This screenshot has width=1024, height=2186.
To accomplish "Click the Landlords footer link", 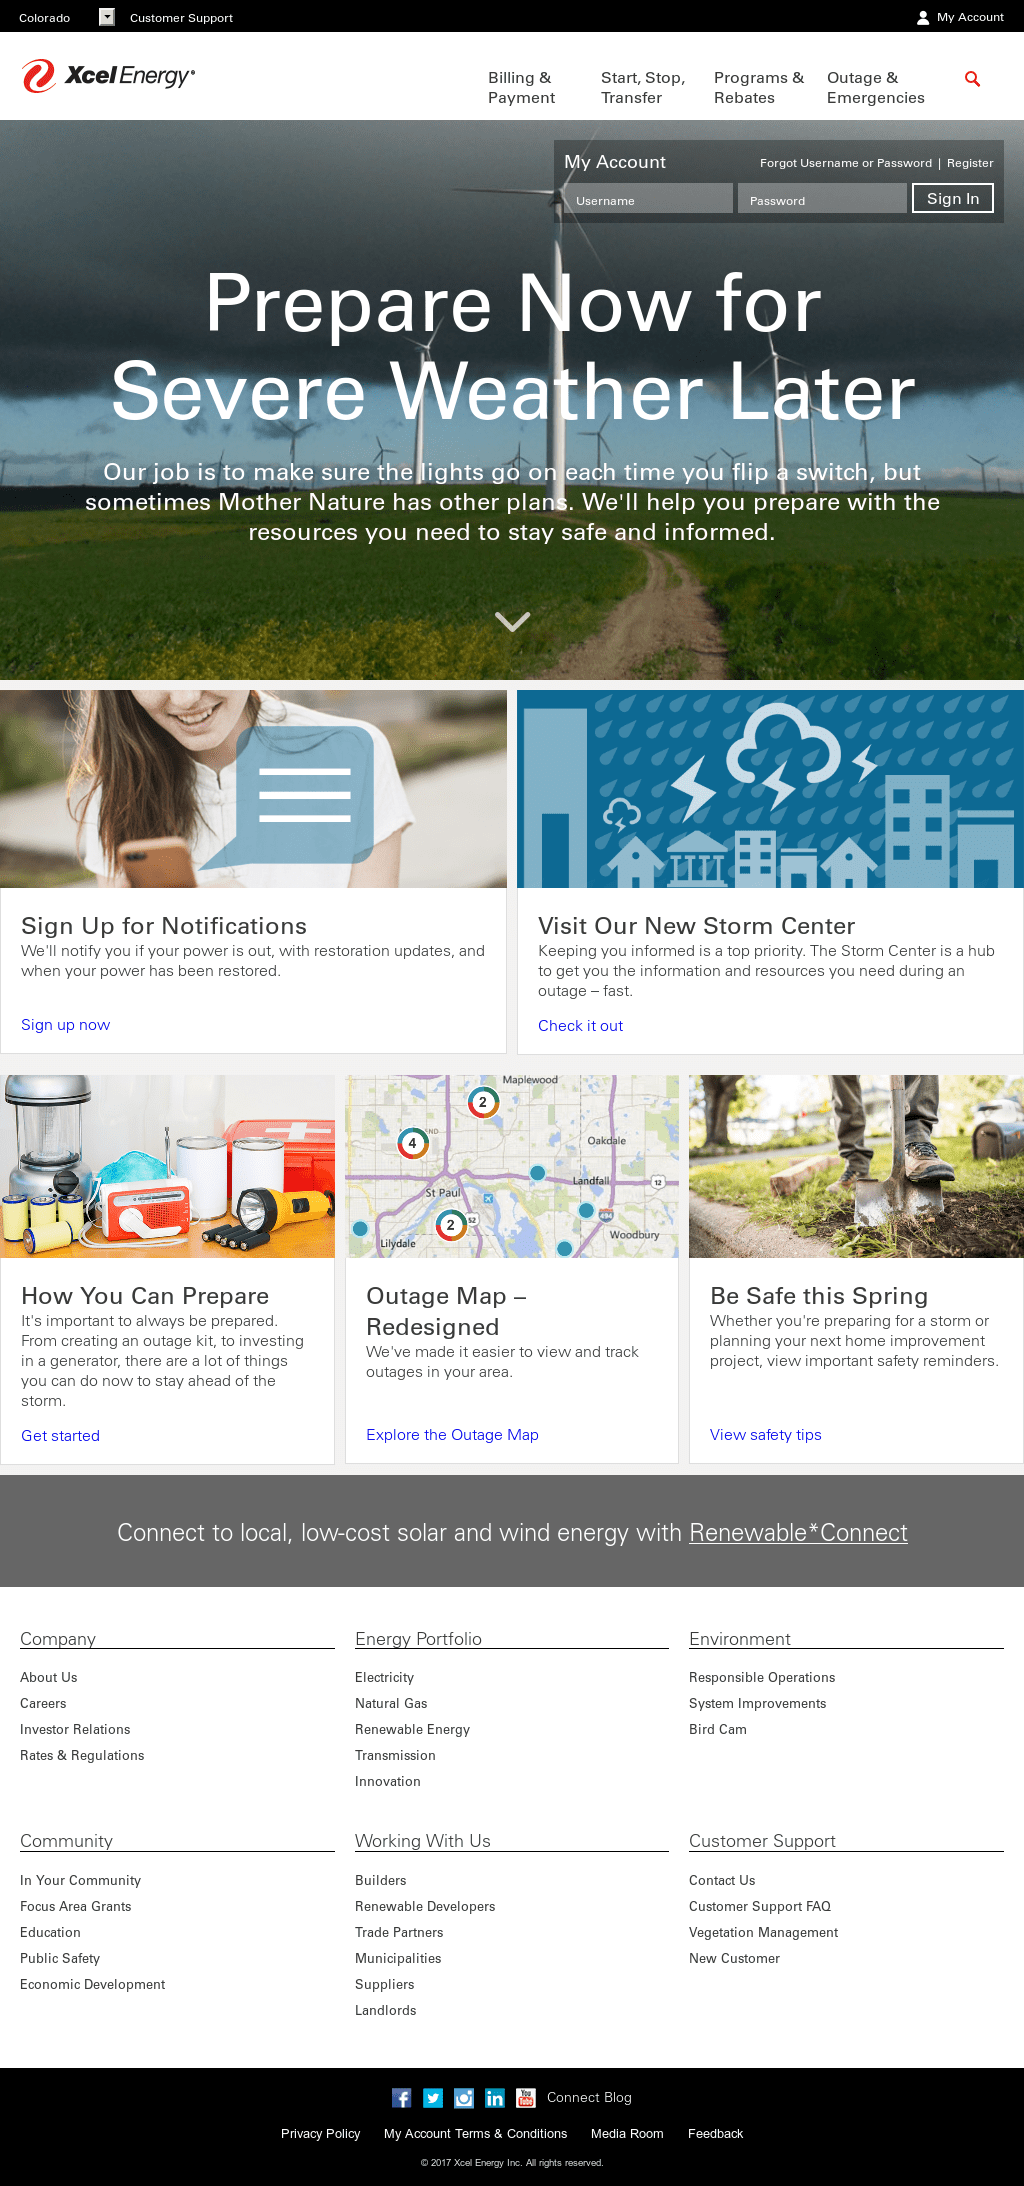I will pyautogui.click(x=386, y=2011).
